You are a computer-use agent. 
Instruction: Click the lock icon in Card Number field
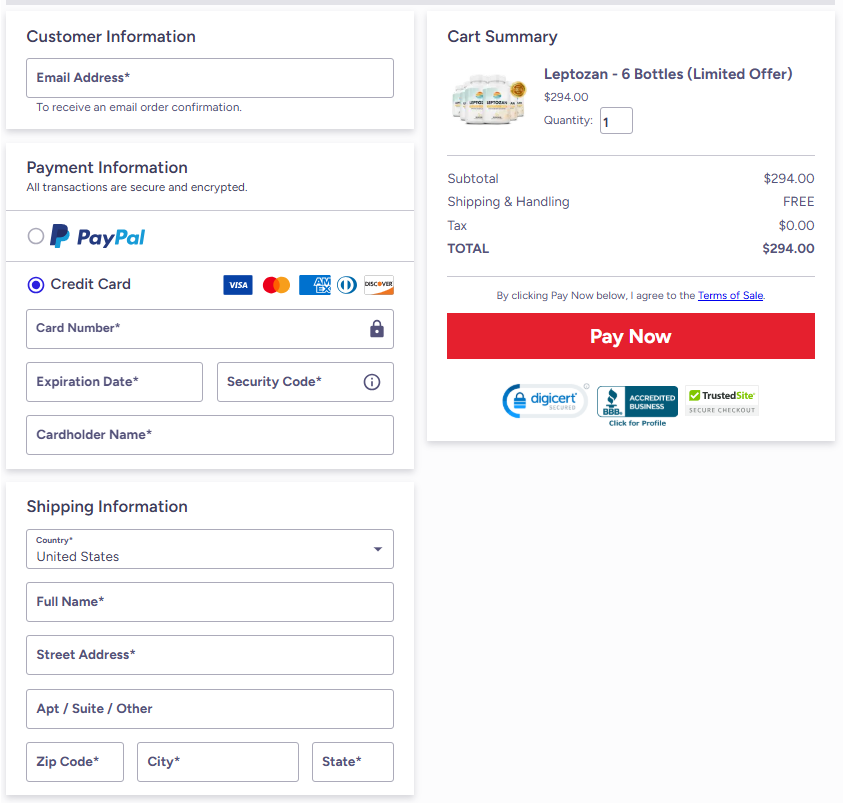pyautogui.click(x=377, y=329)
